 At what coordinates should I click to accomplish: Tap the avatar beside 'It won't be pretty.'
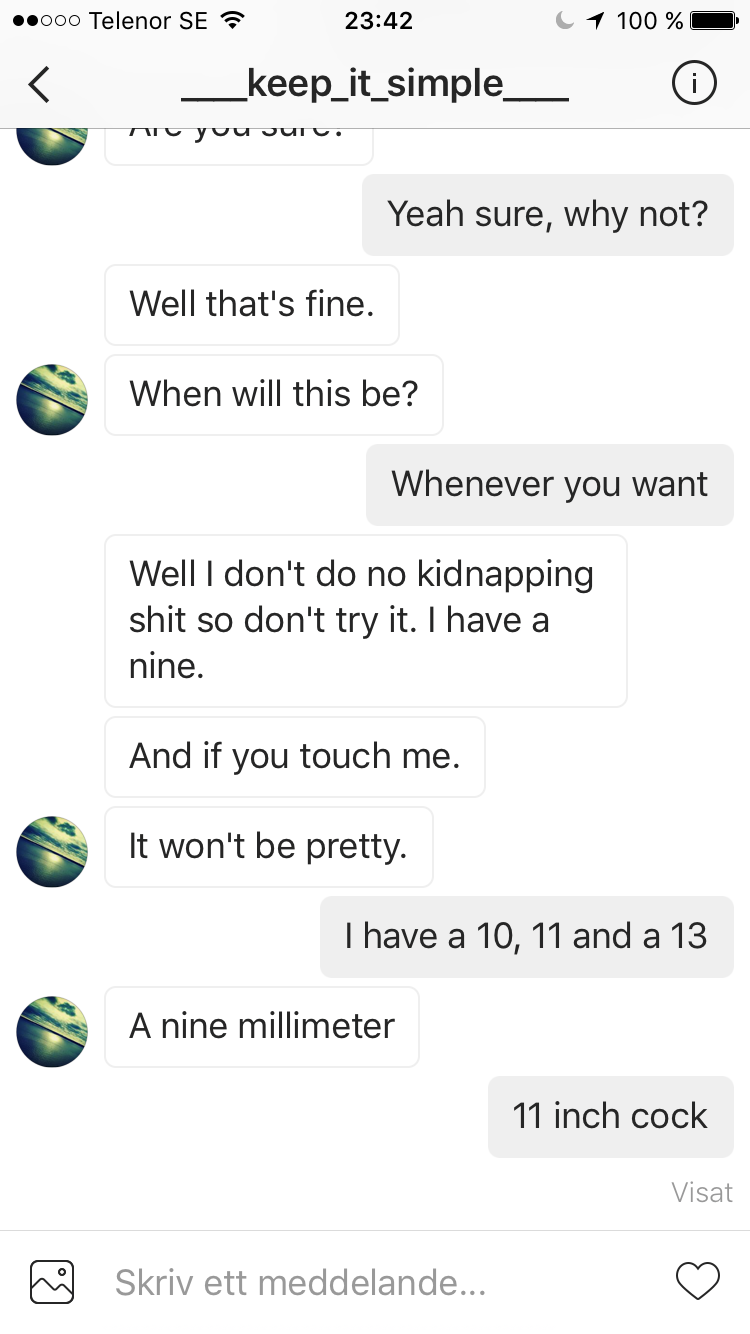pos(52,851)
